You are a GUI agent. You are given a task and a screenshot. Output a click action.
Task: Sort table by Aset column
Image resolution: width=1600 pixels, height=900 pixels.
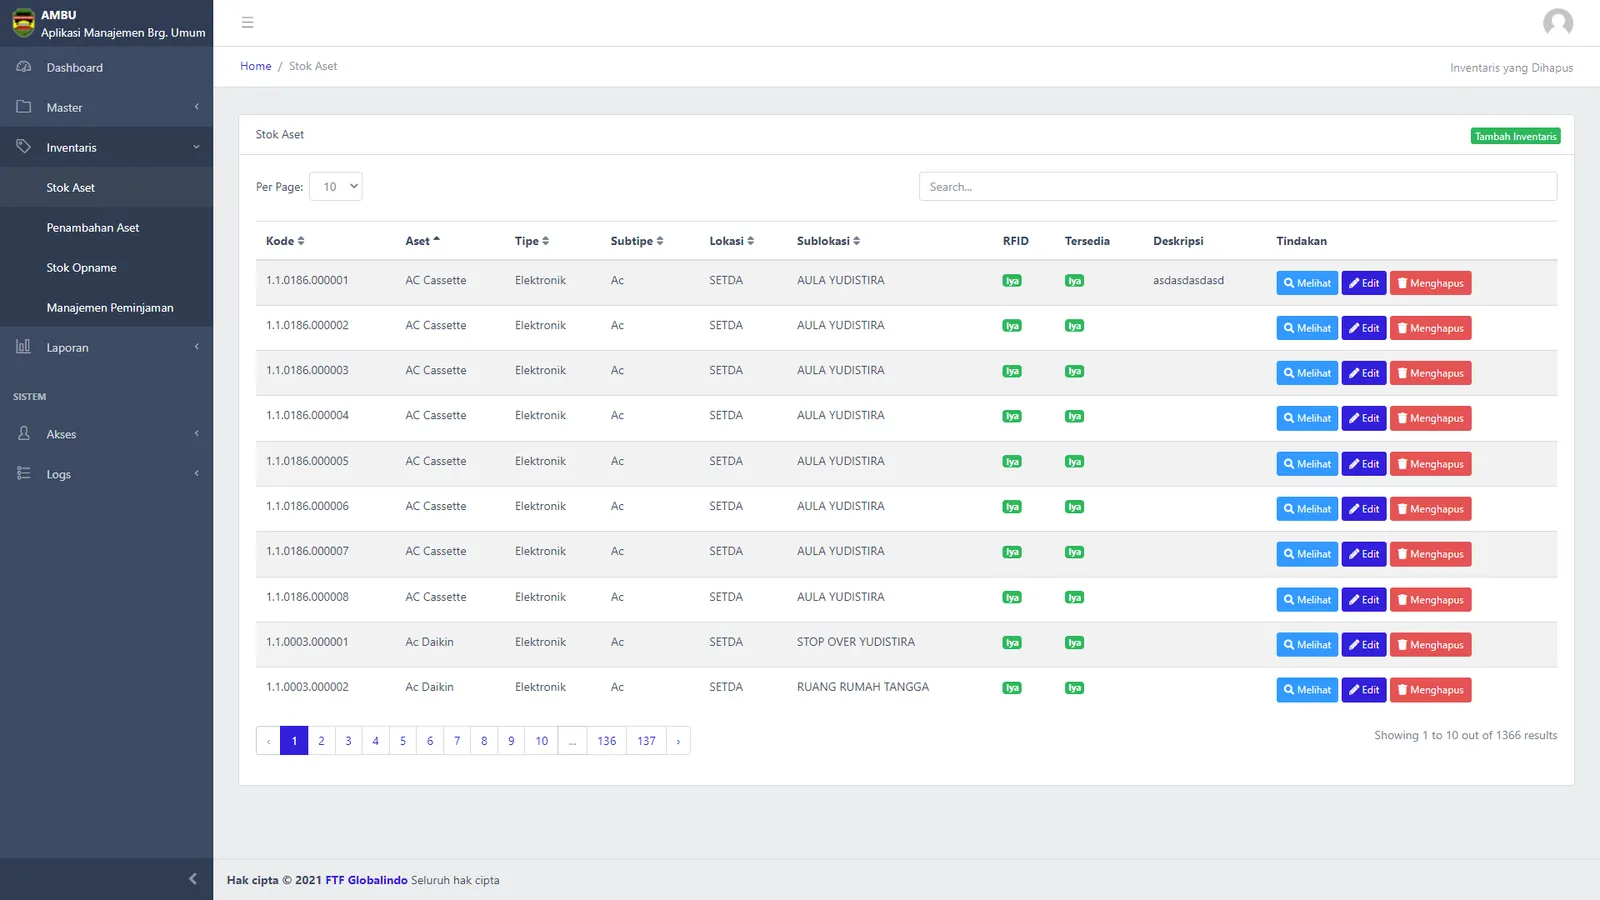(x=422, y=241)
